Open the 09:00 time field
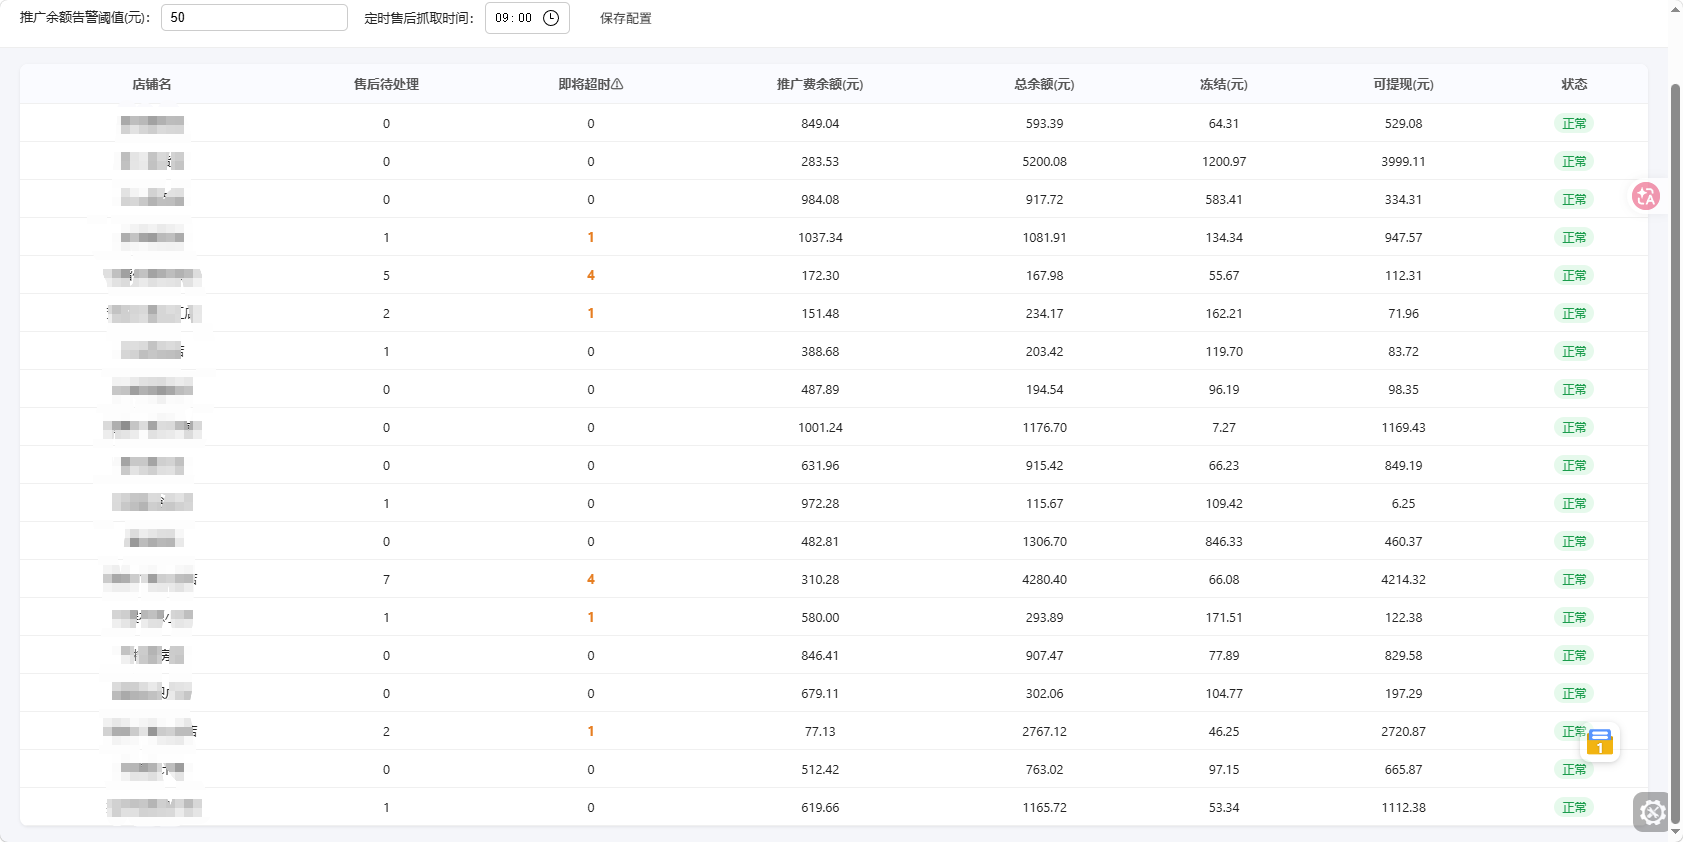This screenshot has height=842, width=1683. 527,18
